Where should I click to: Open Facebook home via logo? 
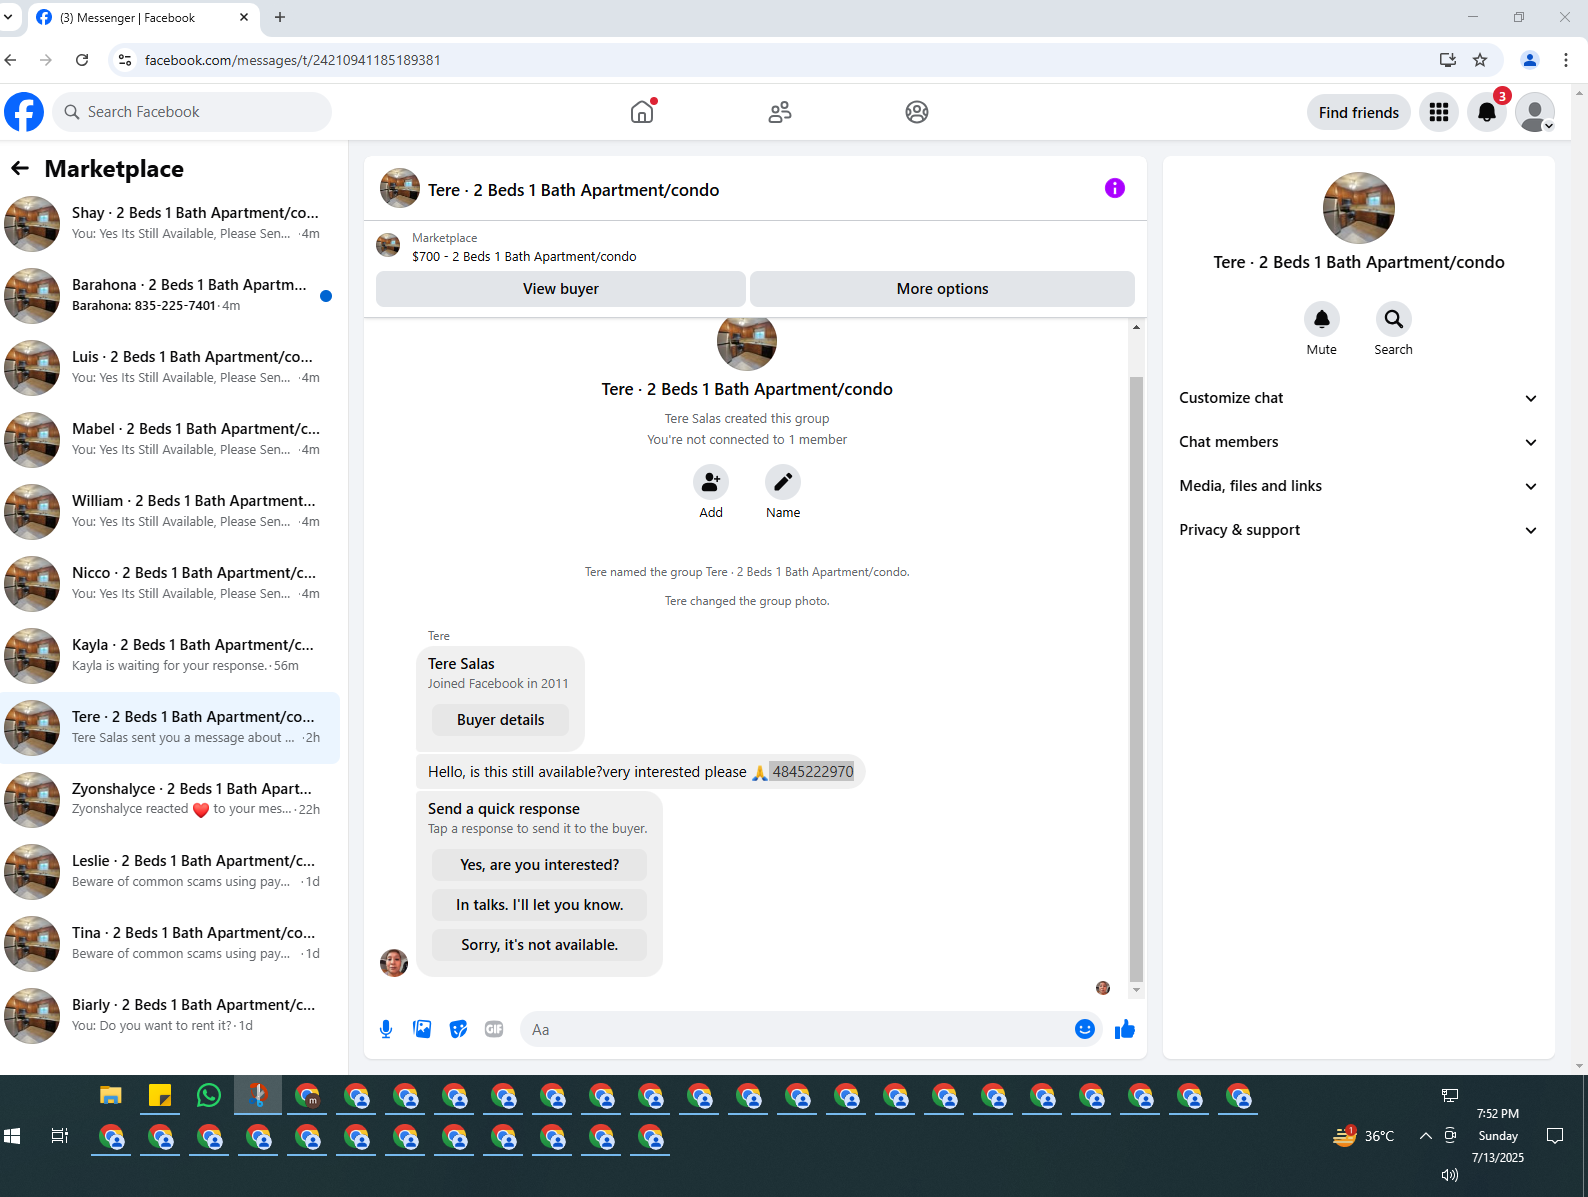pyautogui.click(x=24, y=112)
